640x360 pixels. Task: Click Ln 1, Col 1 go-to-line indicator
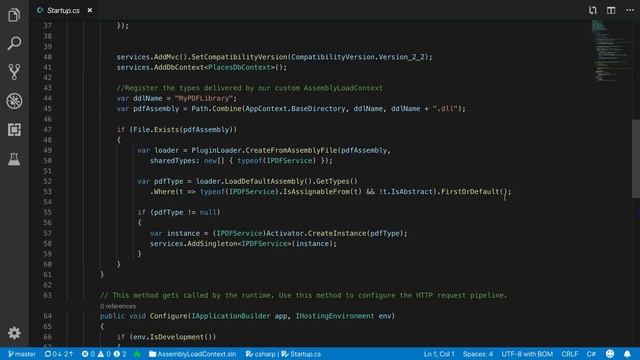439,354
